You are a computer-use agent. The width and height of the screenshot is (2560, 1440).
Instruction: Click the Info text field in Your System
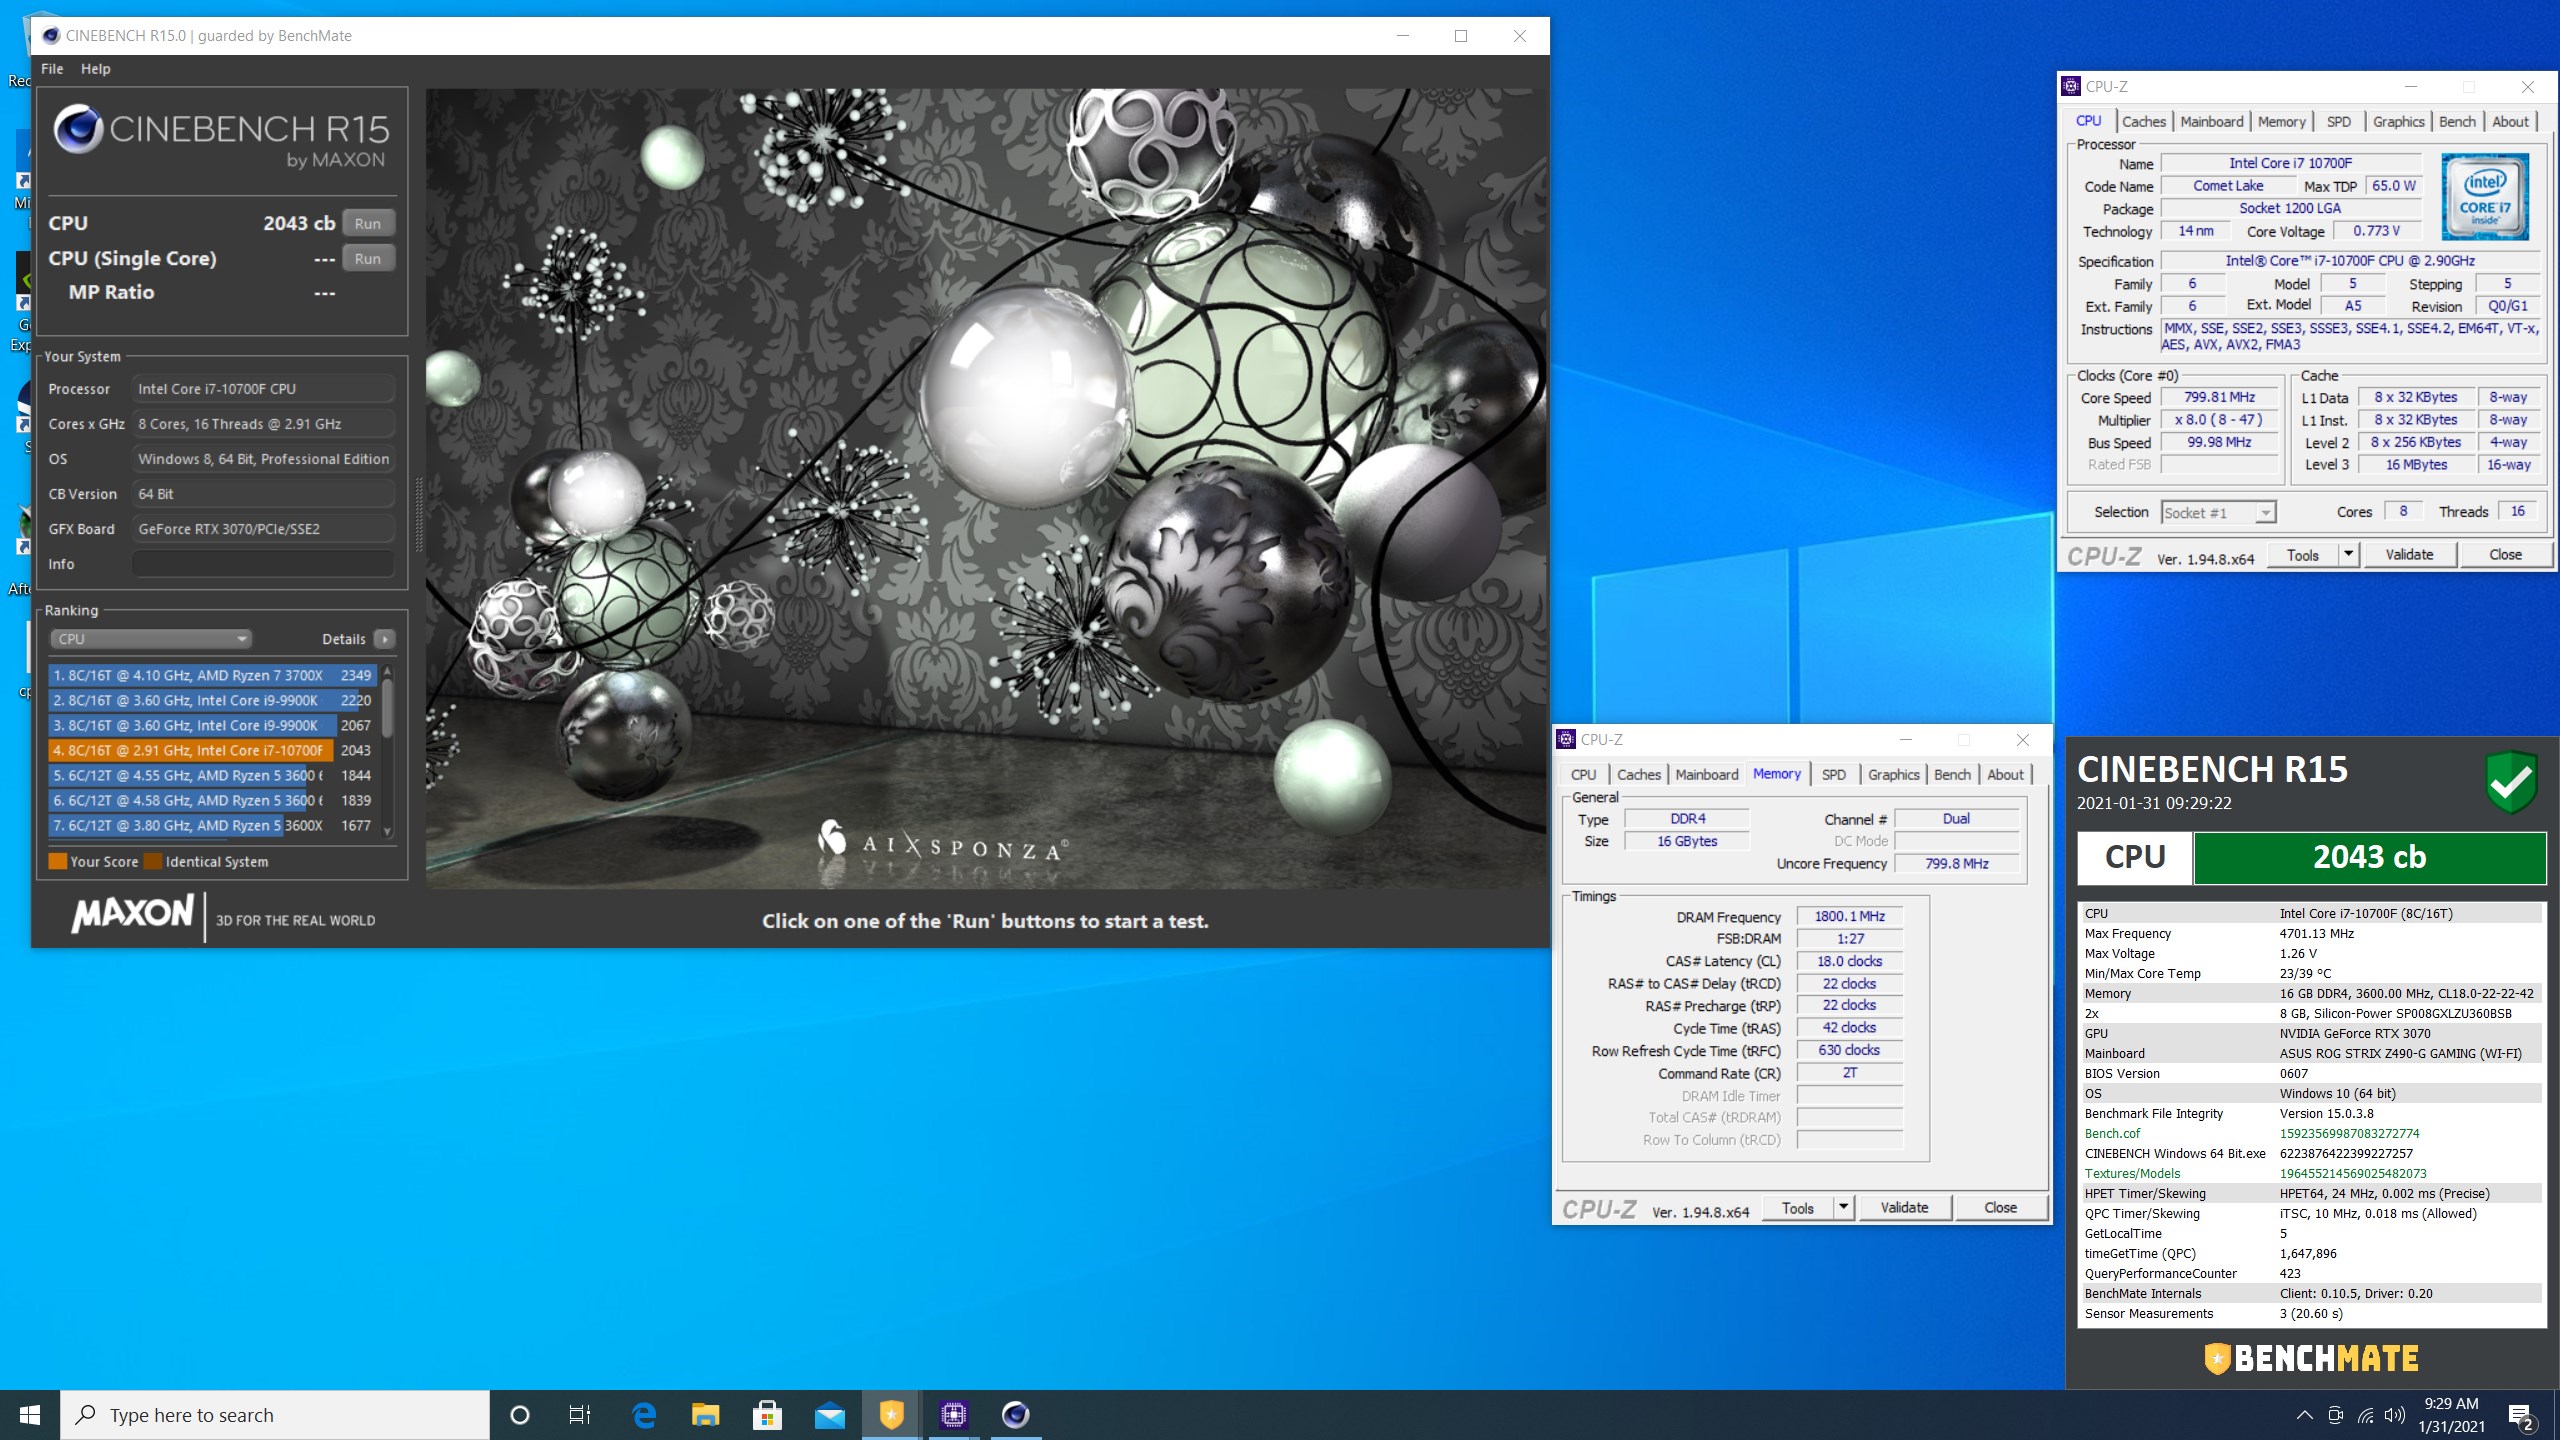pyautogui.click(x=264, y=564)
